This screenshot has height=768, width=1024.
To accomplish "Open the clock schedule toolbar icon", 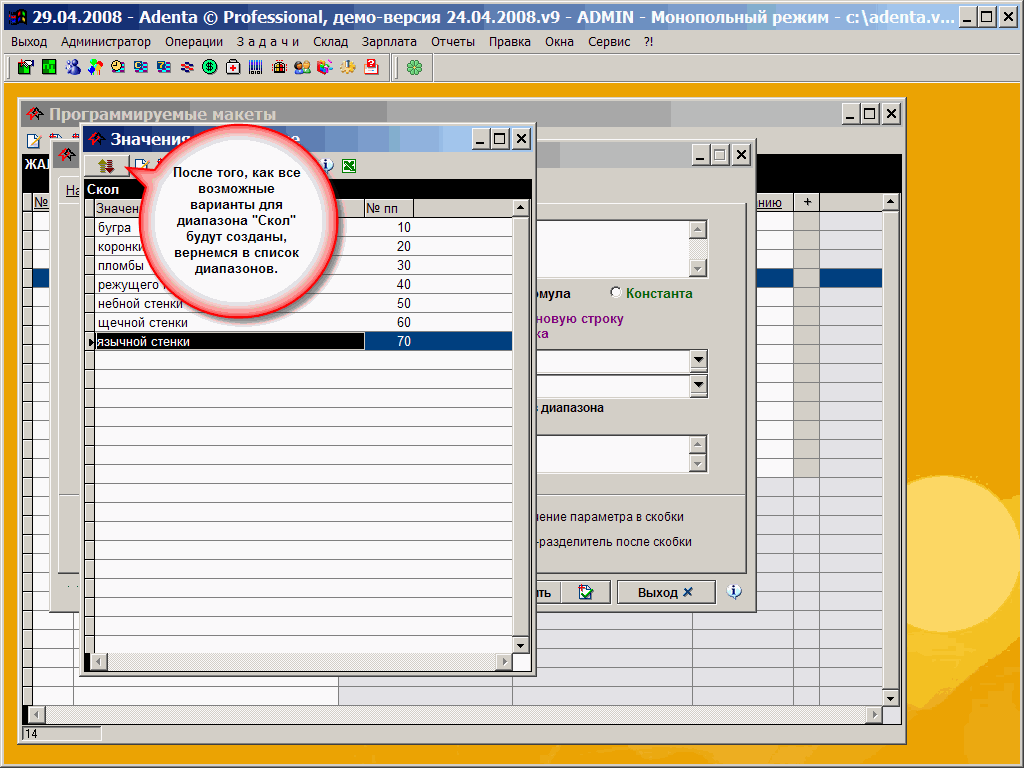I will [118, 67].
